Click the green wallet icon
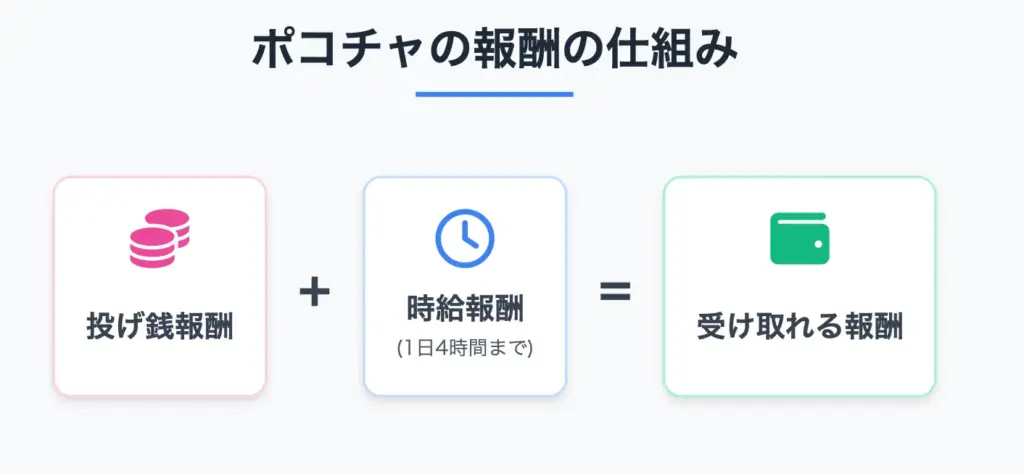 click(x=799, y=238)
